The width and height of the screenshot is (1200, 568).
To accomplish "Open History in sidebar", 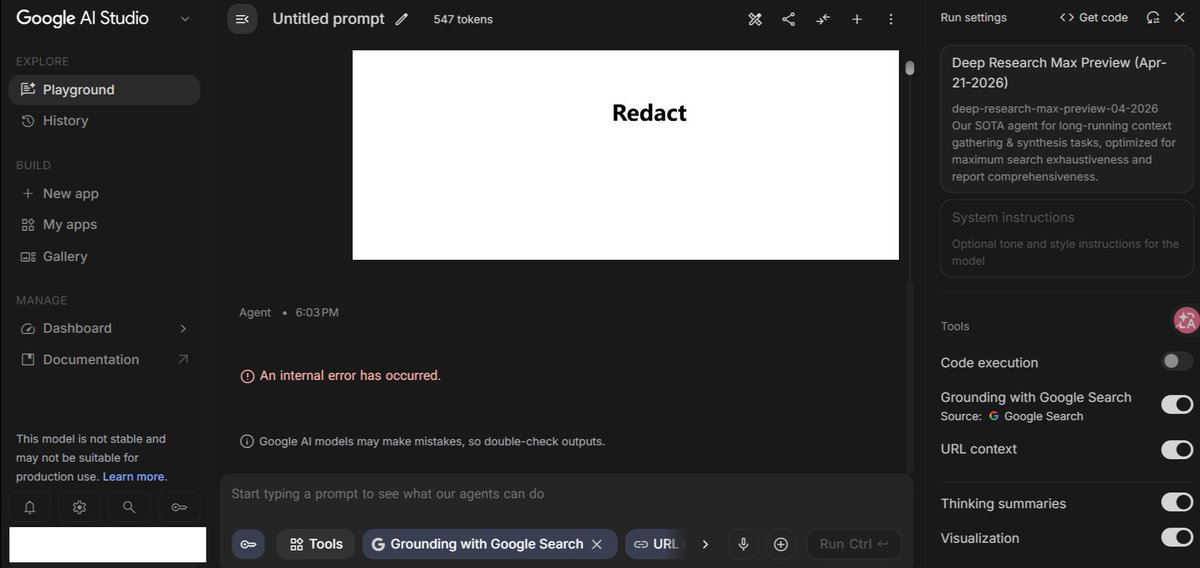I will (104, 120).
